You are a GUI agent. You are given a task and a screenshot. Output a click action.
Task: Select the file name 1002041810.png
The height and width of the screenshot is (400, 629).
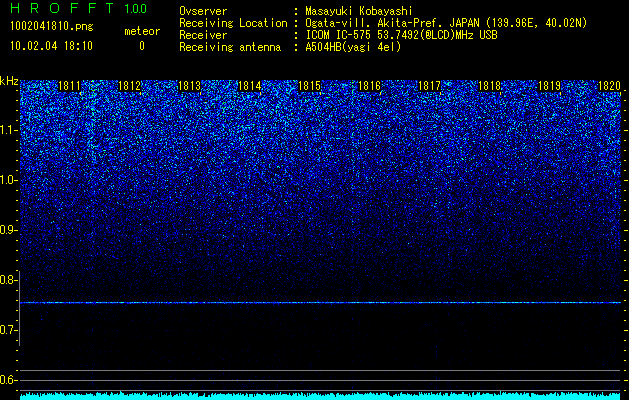tap(52, 27)
